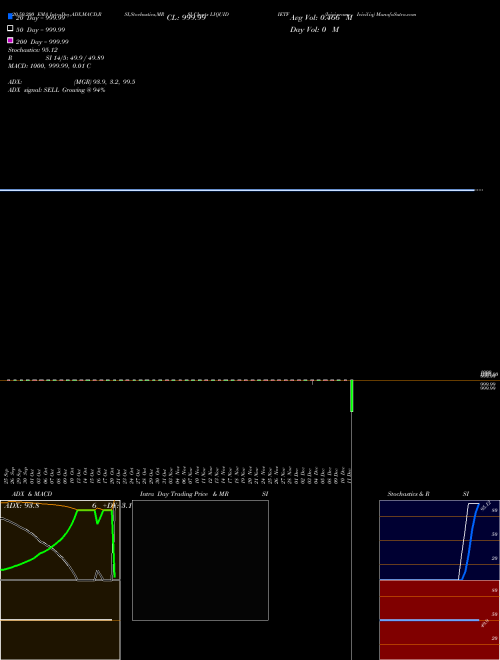Click the white 50 Day legend swatch

(10, 28)
